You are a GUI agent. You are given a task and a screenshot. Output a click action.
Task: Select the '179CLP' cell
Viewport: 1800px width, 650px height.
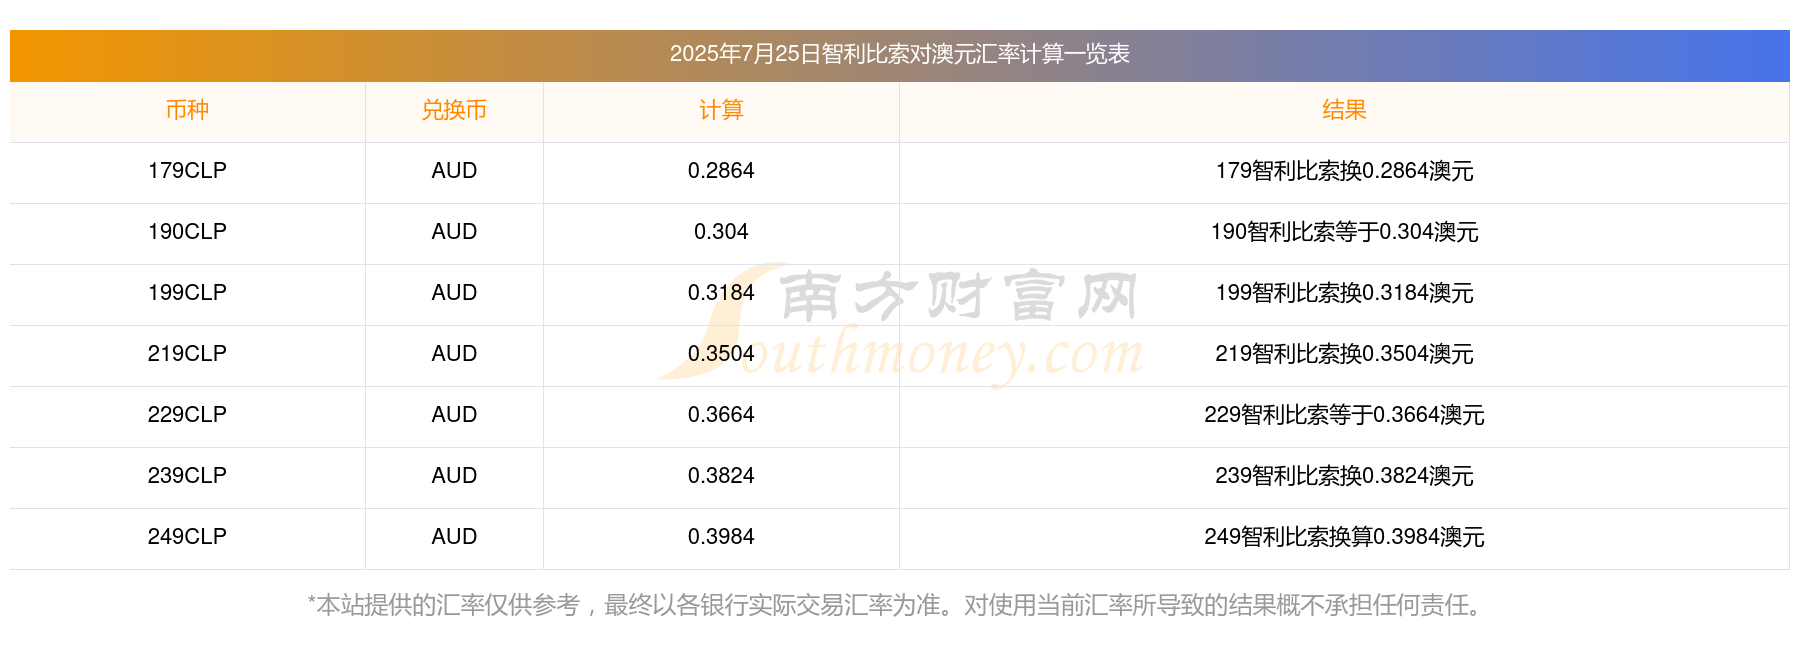pos(187,171)
